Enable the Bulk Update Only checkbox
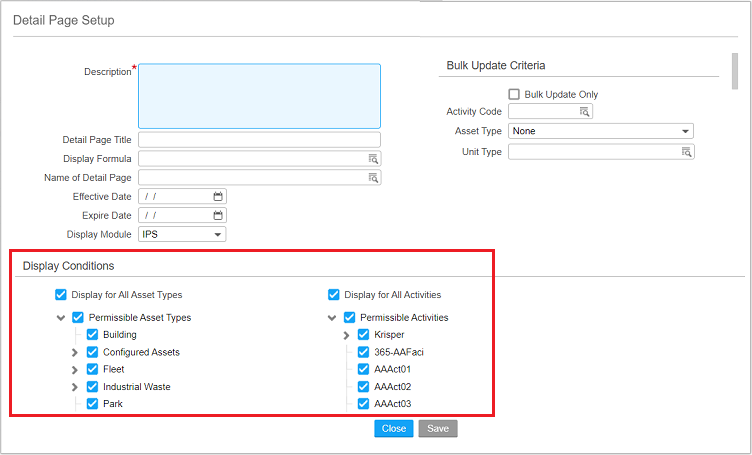 pyautogui.click(x=515, y=95)
